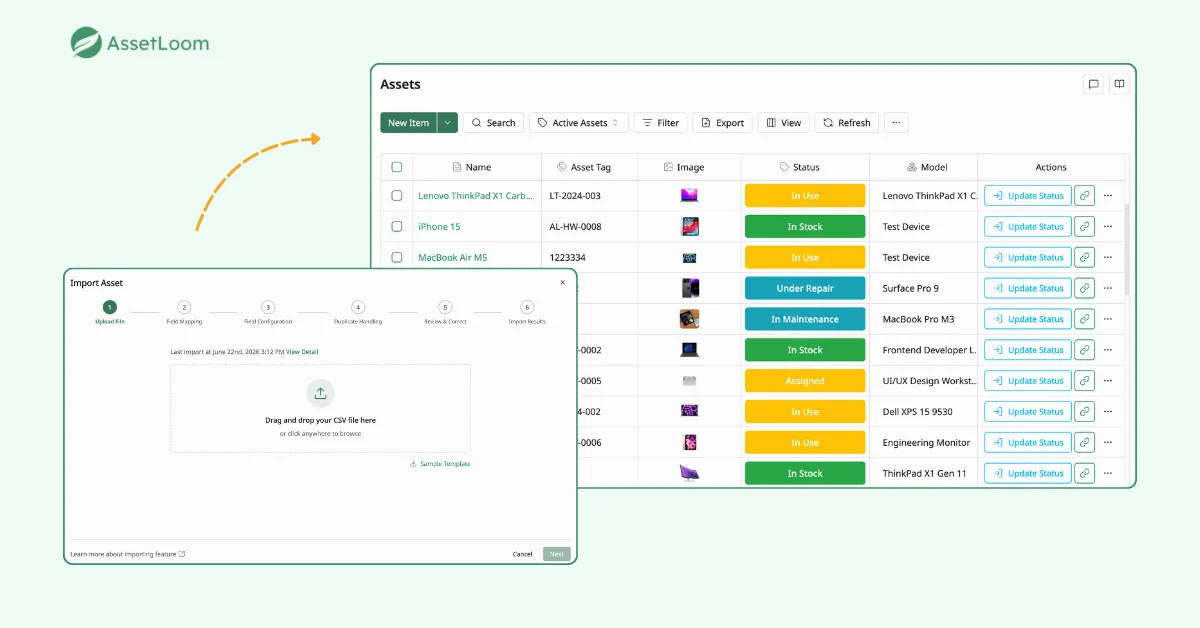1200x628 pixels.
Task: Open the MacBook Air M5 asset name link
Action: pos(452,258)
